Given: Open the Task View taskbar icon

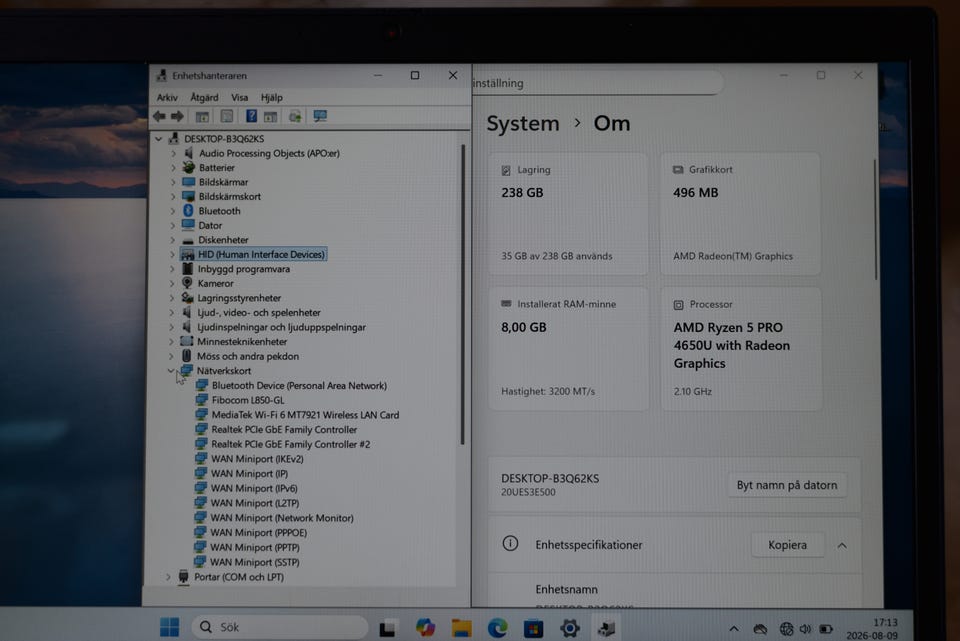Looking at the screenshot, I should click(x=387, y=628).
